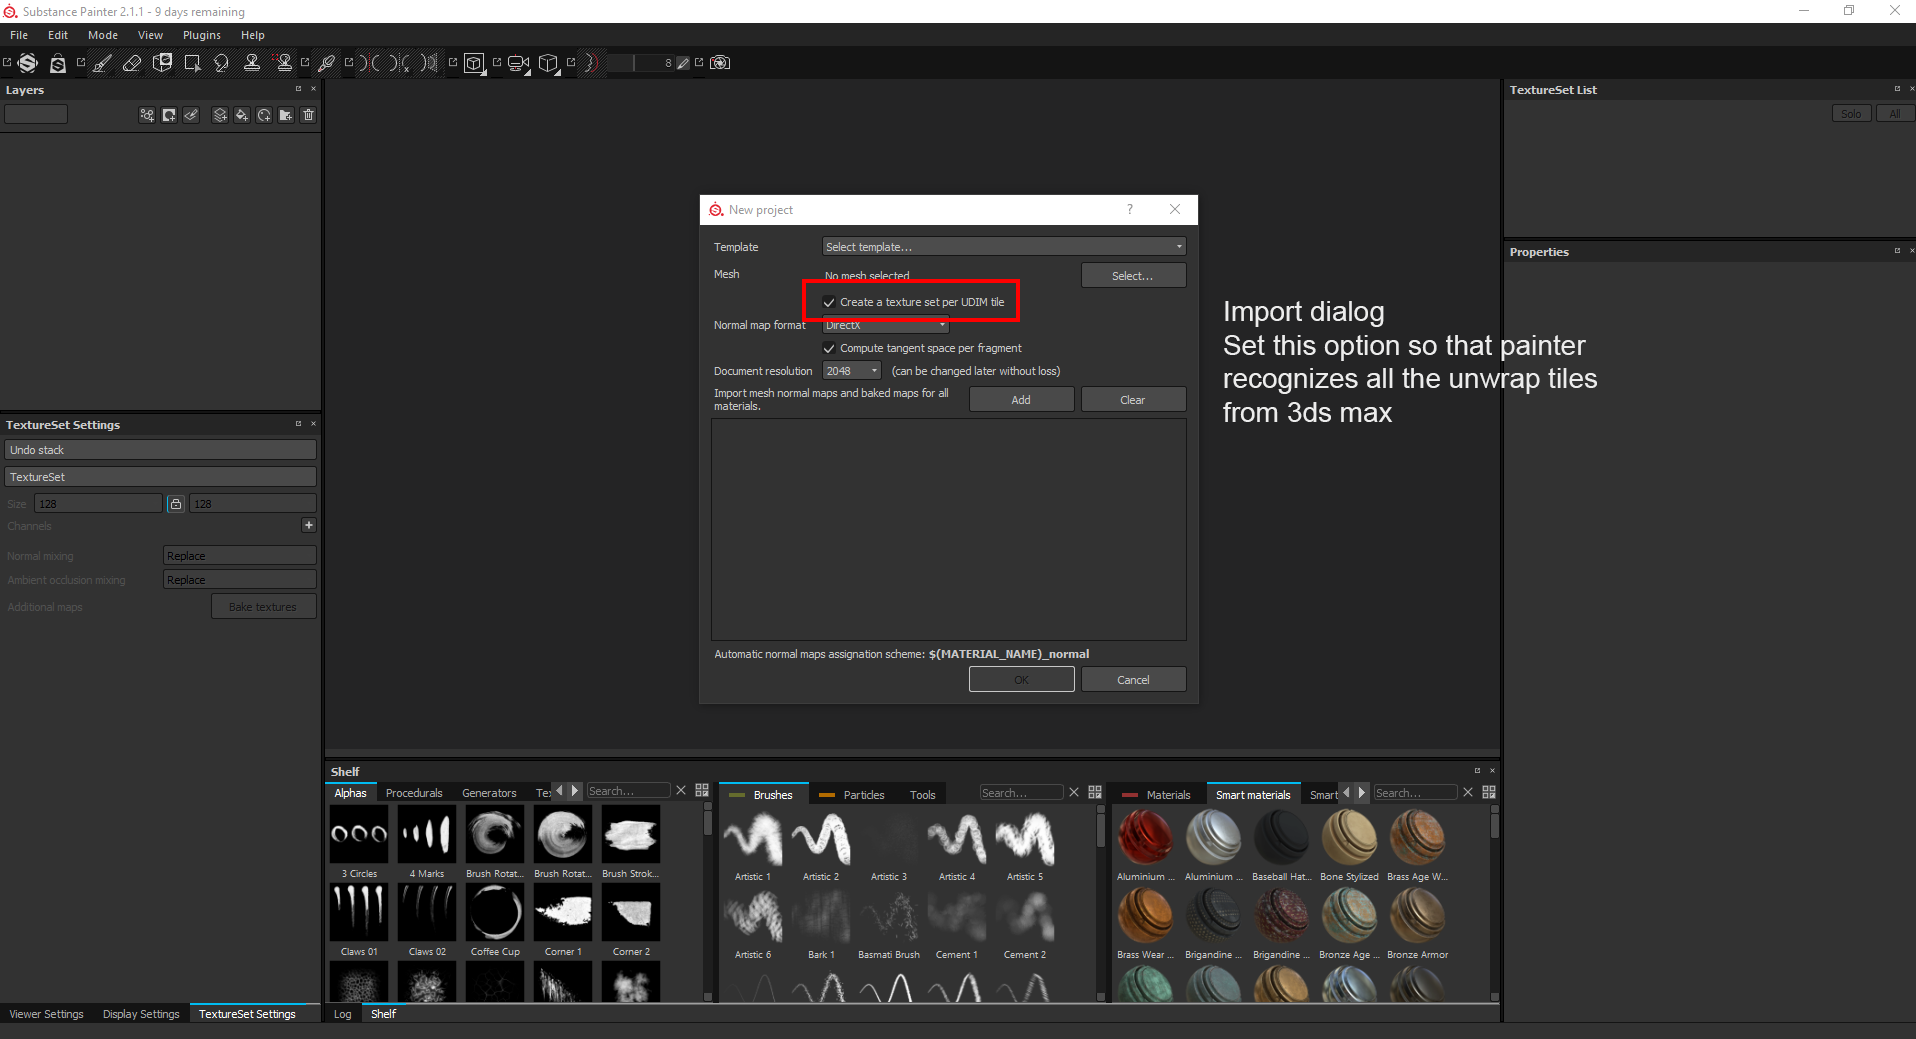The height and width of the screenshot is (1039, 1916).
Task: Delete layer with trash icon
Action: 308,115
